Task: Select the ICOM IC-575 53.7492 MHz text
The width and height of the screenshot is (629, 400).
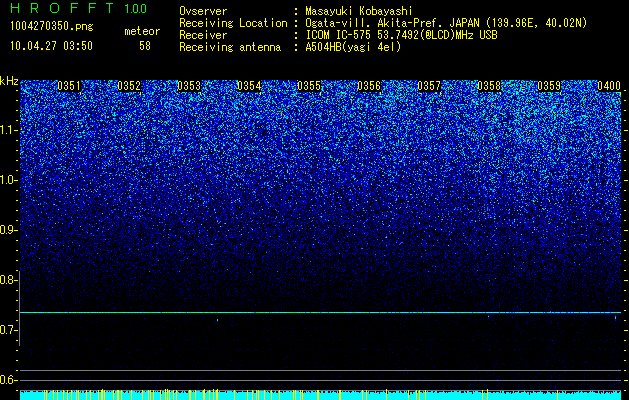Action: (401, 35)
